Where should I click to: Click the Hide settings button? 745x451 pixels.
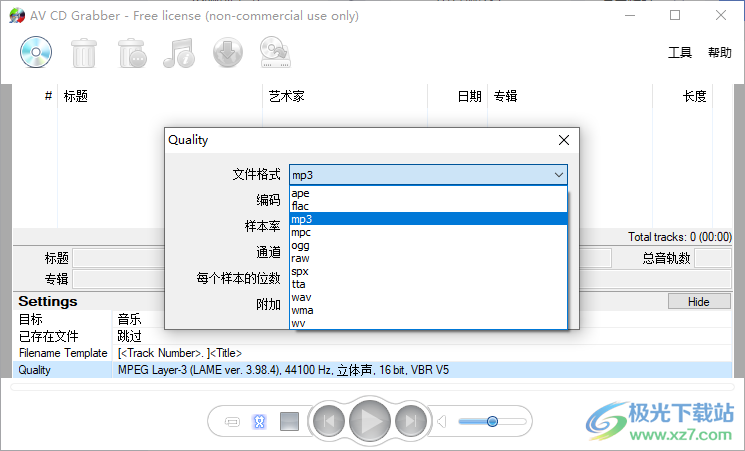[699, 302]
